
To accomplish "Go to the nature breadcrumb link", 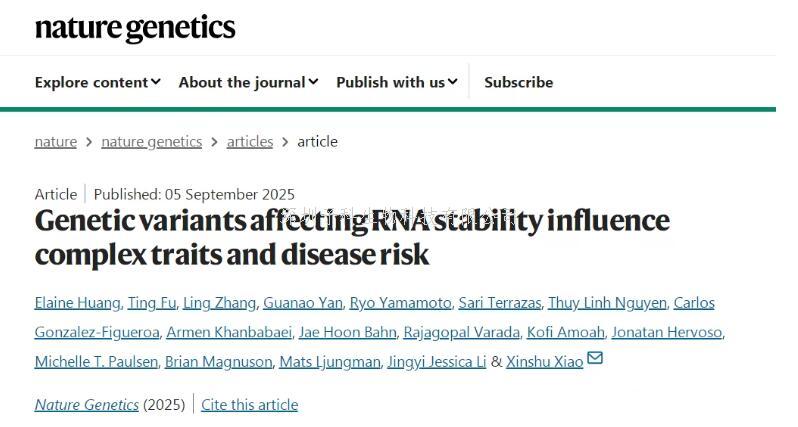I will tap(55, 141).
